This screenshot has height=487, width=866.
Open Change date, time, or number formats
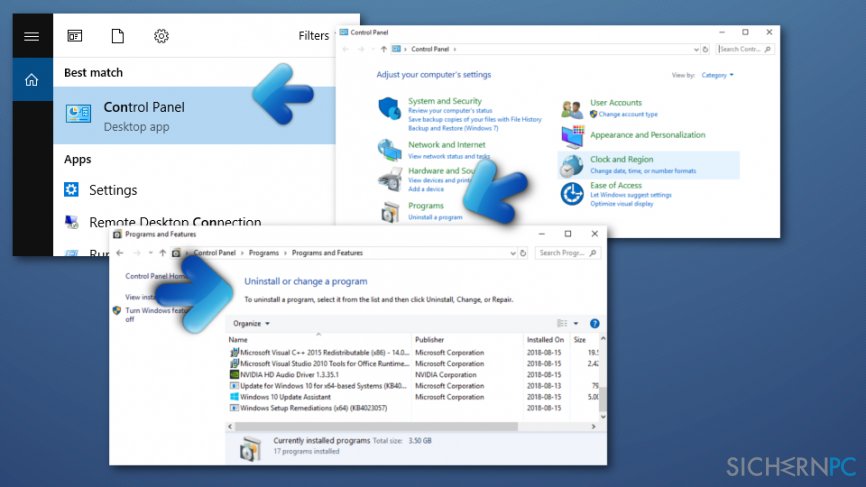point(643,171)
